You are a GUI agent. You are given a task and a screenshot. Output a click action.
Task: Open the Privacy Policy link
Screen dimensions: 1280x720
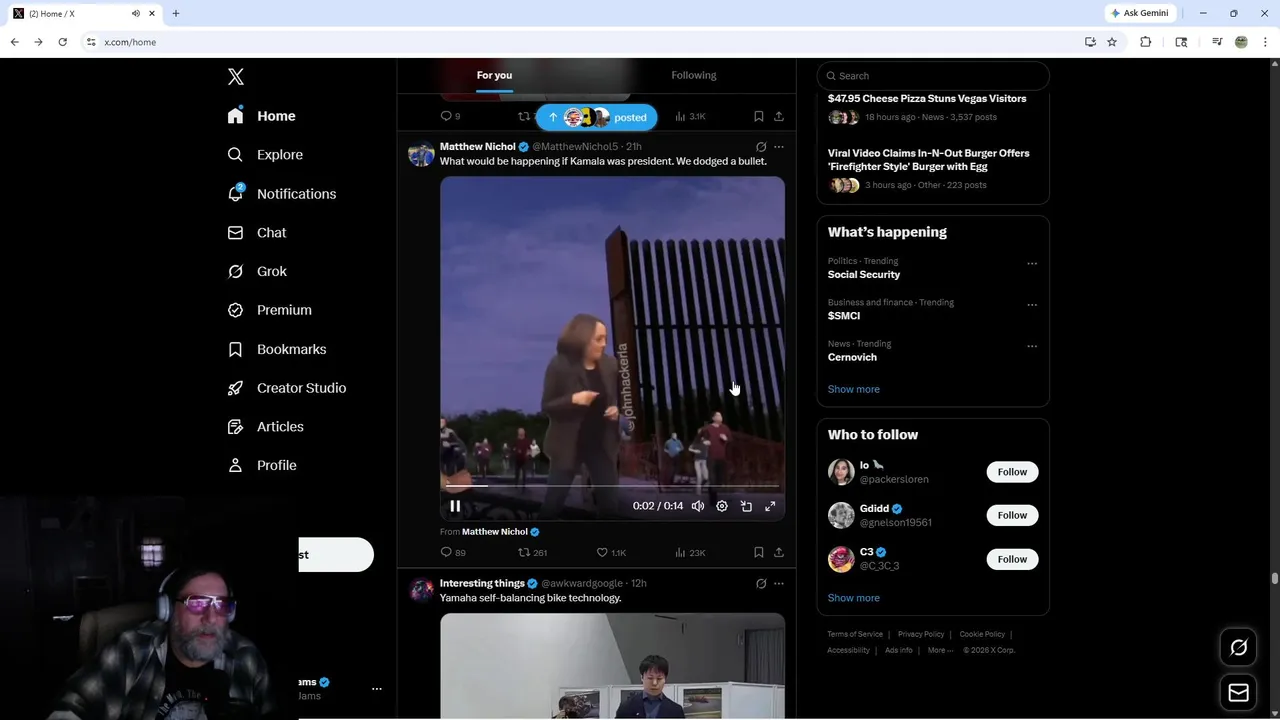(921, 634)
